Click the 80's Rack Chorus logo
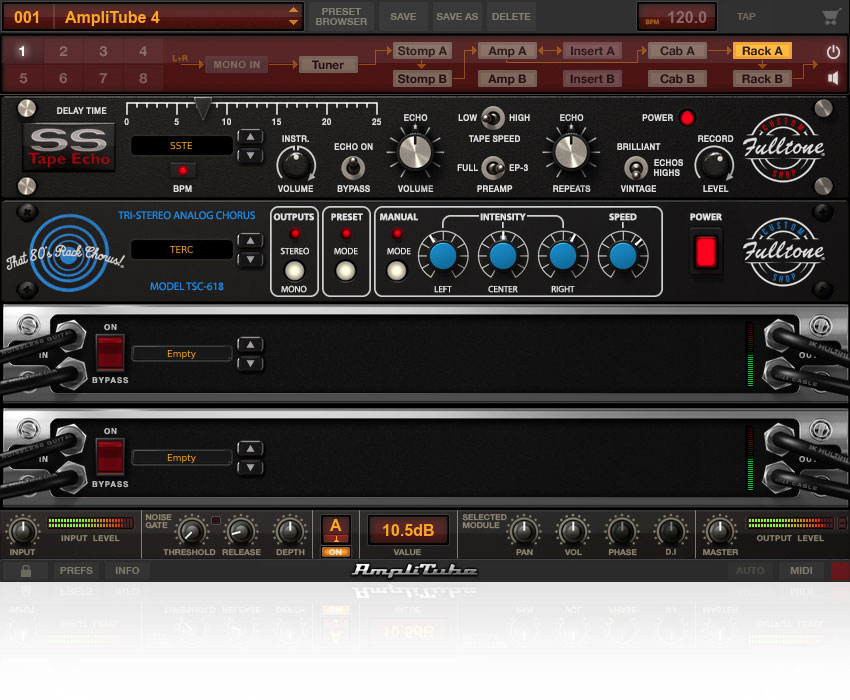 click(67, 253)
